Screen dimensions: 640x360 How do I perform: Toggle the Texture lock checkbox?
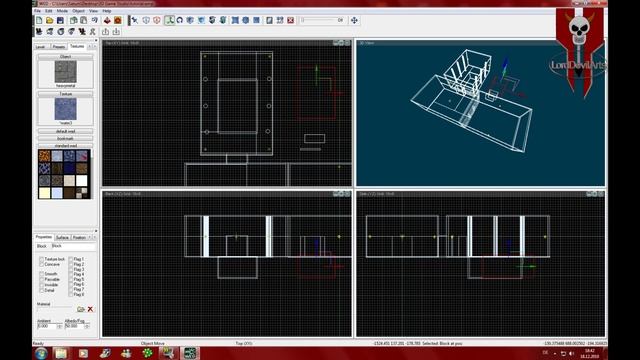click(41, 259)
